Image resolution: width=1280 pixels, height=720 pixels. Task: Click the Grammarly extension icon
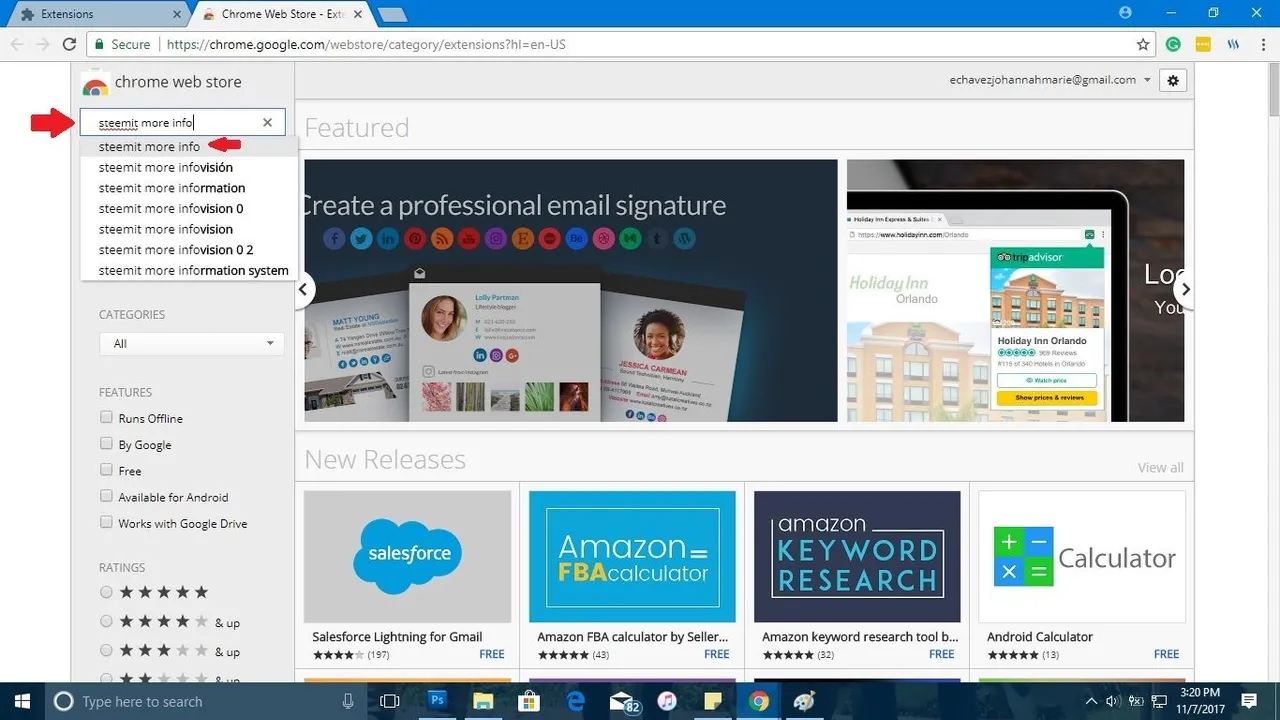click(1174, 44)
